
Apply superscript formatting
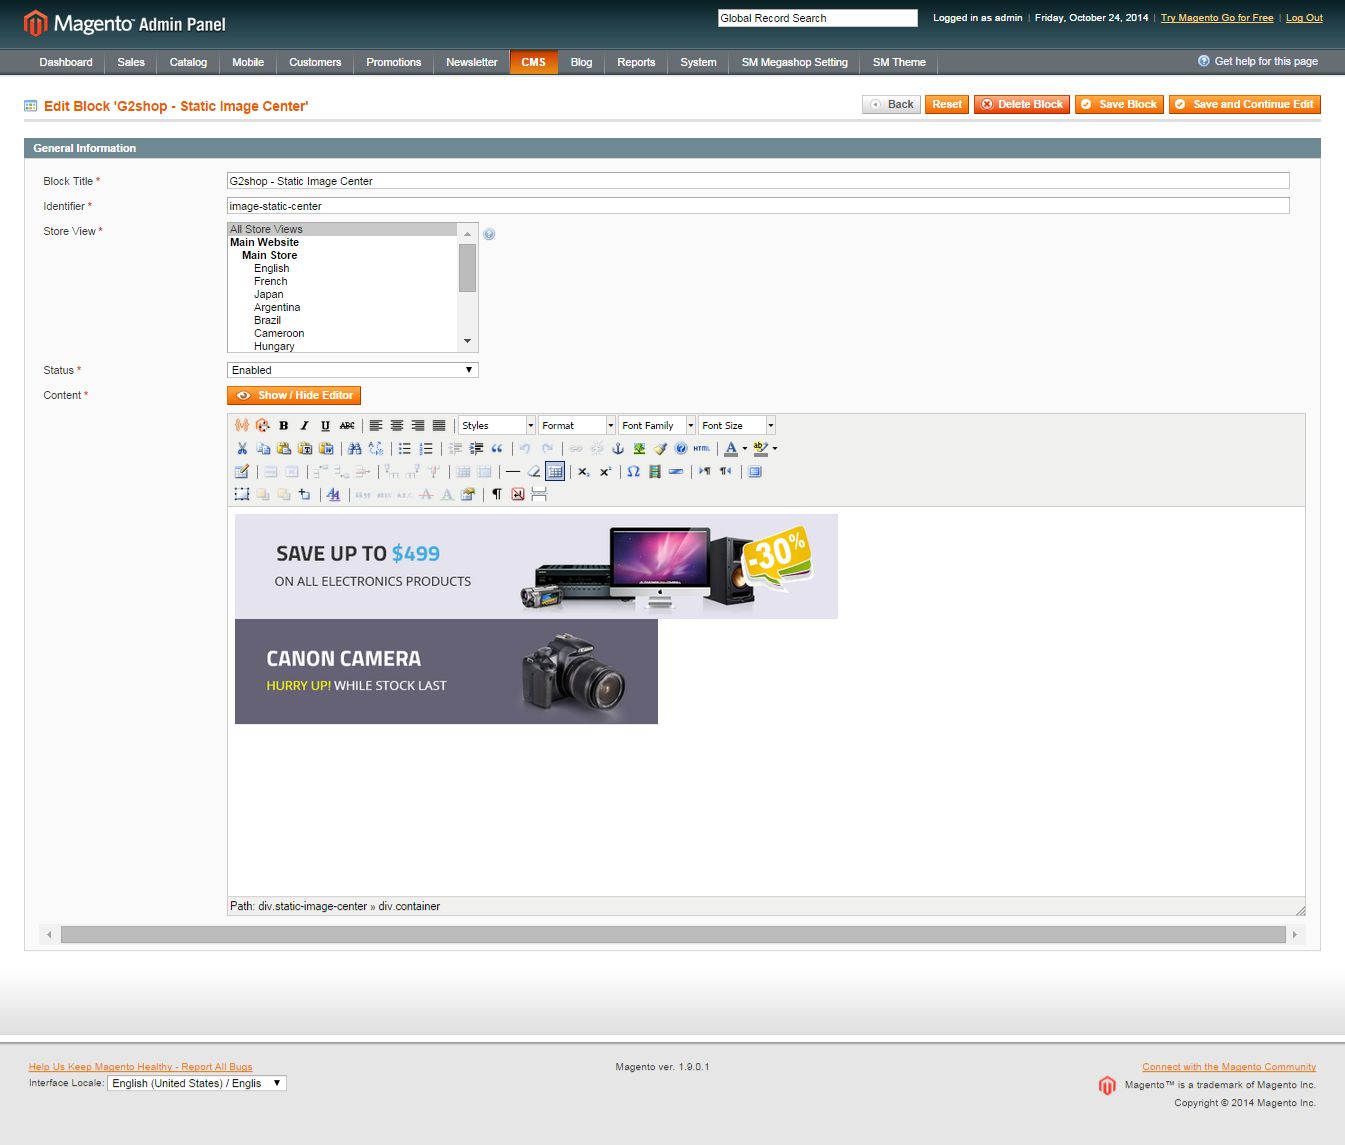pos(605,472)
